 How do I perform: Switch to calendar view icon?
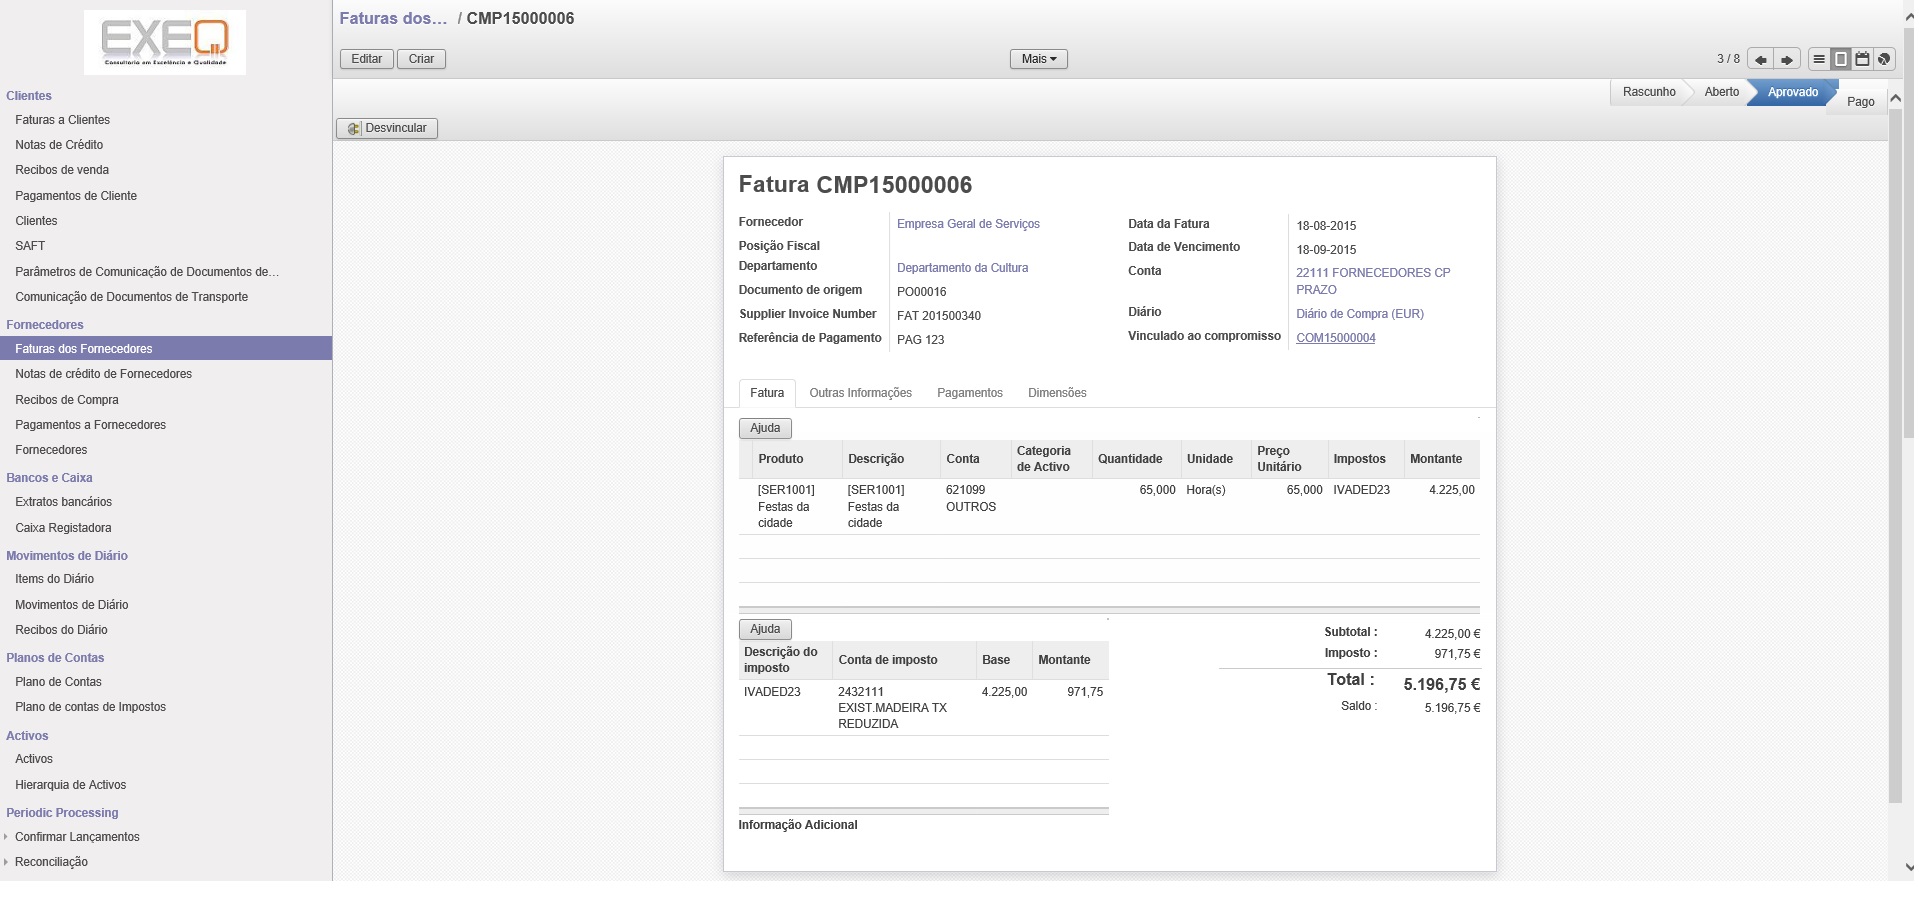pos(1862,59)
